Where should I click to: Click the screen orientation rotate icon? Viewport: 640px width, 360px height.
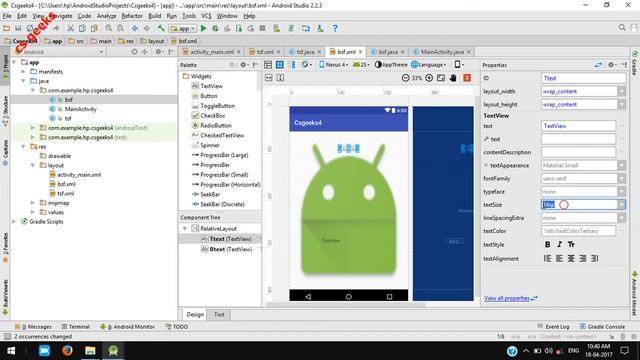click(306, 64)
